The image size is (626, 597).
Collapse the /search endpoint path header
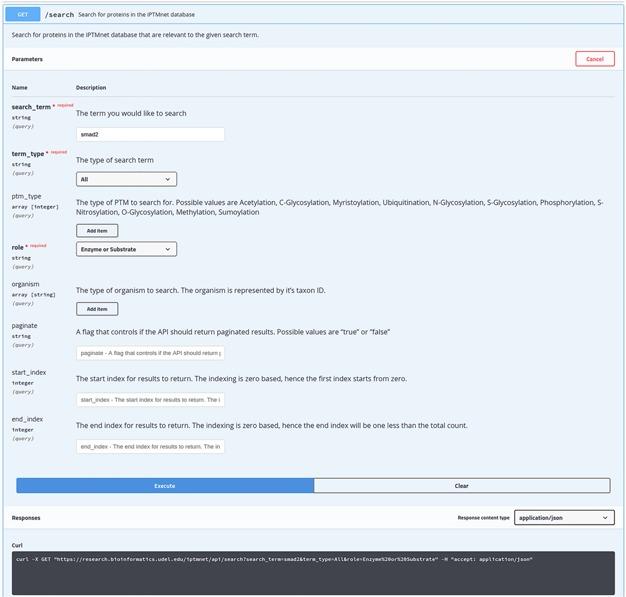tap(60, 15)
